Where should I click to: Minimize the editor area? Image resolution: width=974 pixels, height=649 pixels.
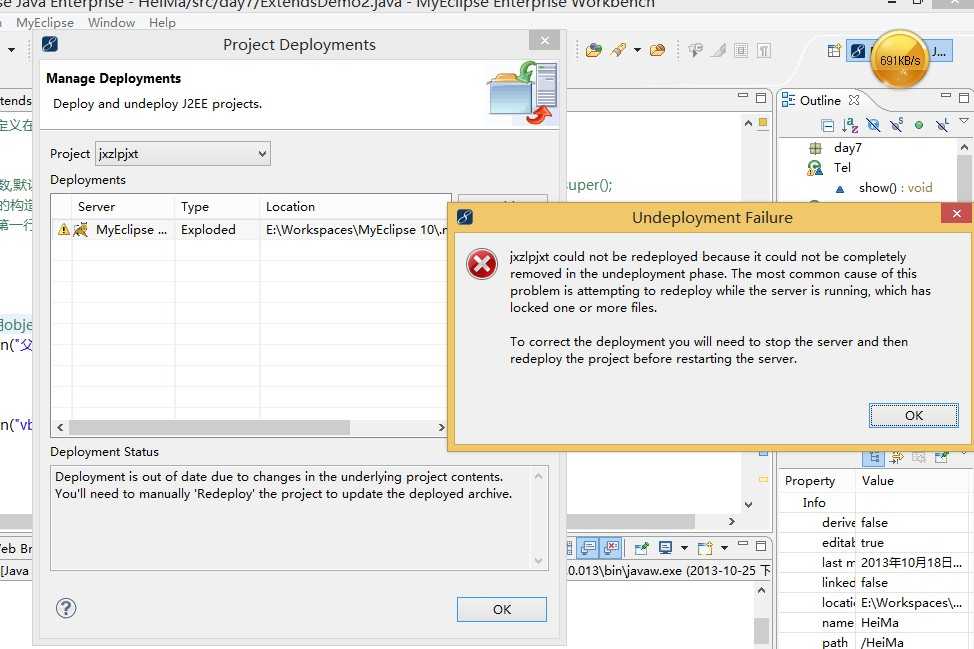tap(743, 96)
